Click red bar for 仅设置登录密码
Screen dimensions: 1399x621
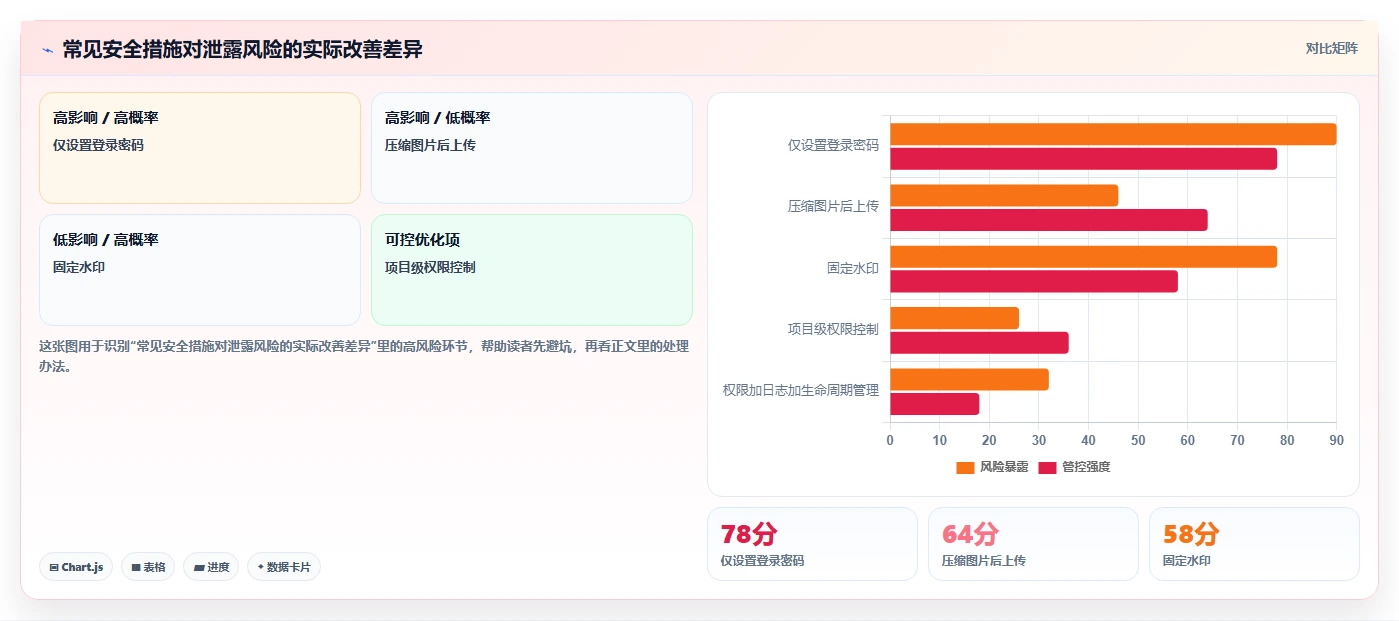coord(1083,158)
